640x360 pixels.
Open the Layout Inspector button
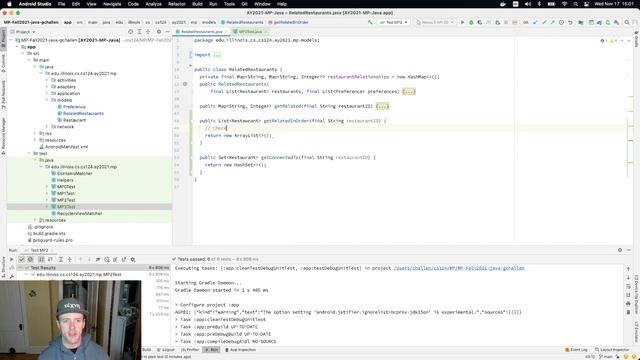point(612,350)
